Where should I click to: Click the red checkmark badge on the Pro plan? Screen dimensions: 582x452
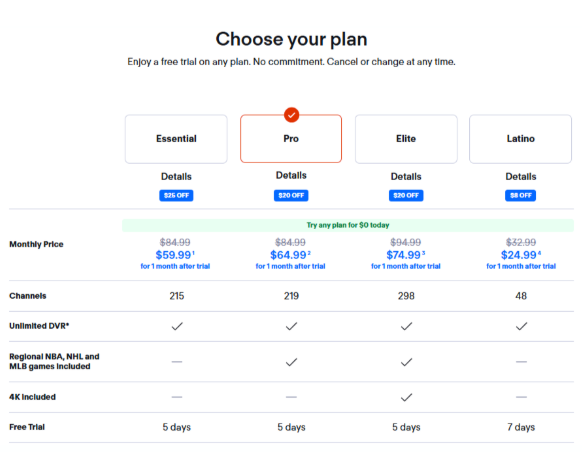click(x=291, y=115)
